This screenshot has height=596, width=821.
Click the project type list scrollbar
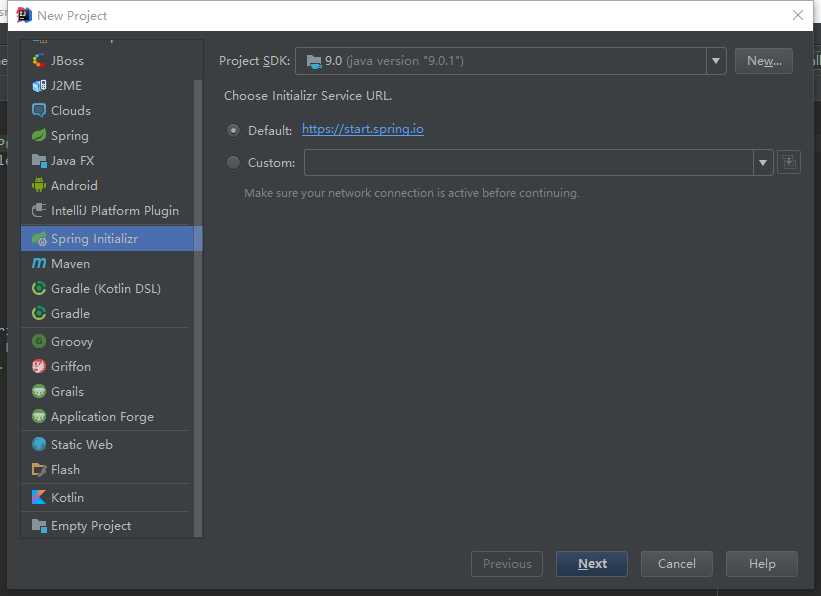pos(198,308)
